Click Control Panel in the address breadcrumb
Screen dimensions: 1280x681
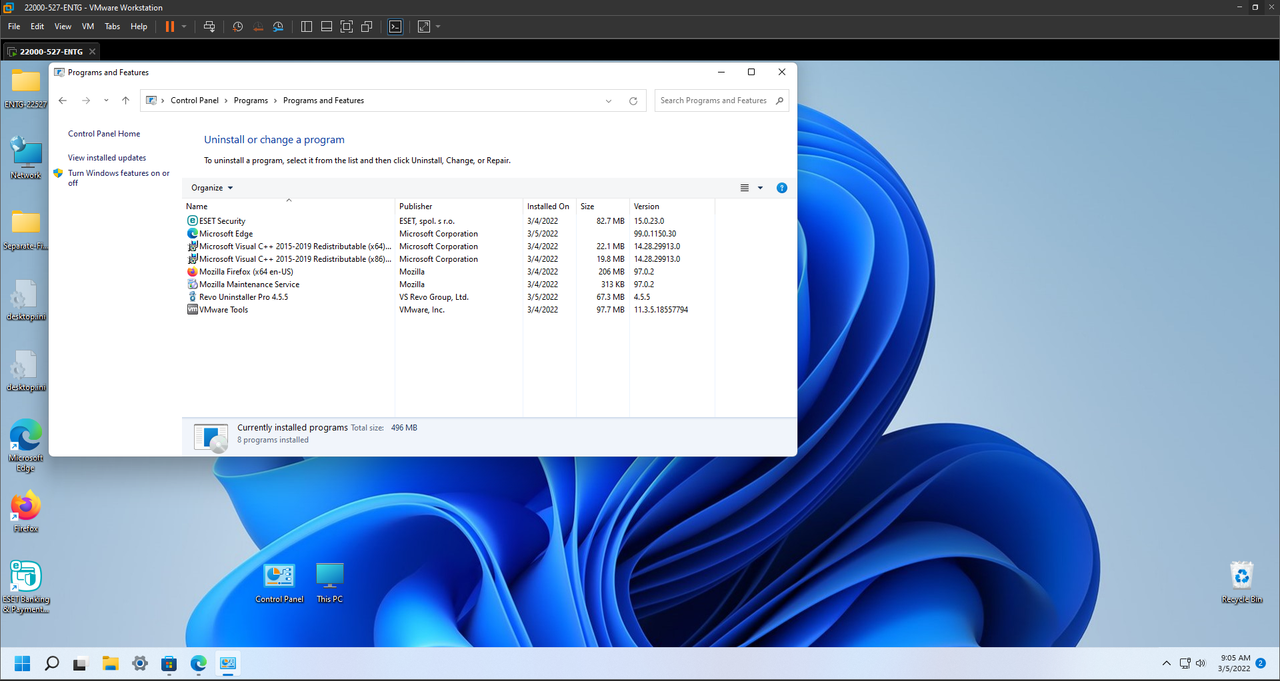tap(195, 100)
